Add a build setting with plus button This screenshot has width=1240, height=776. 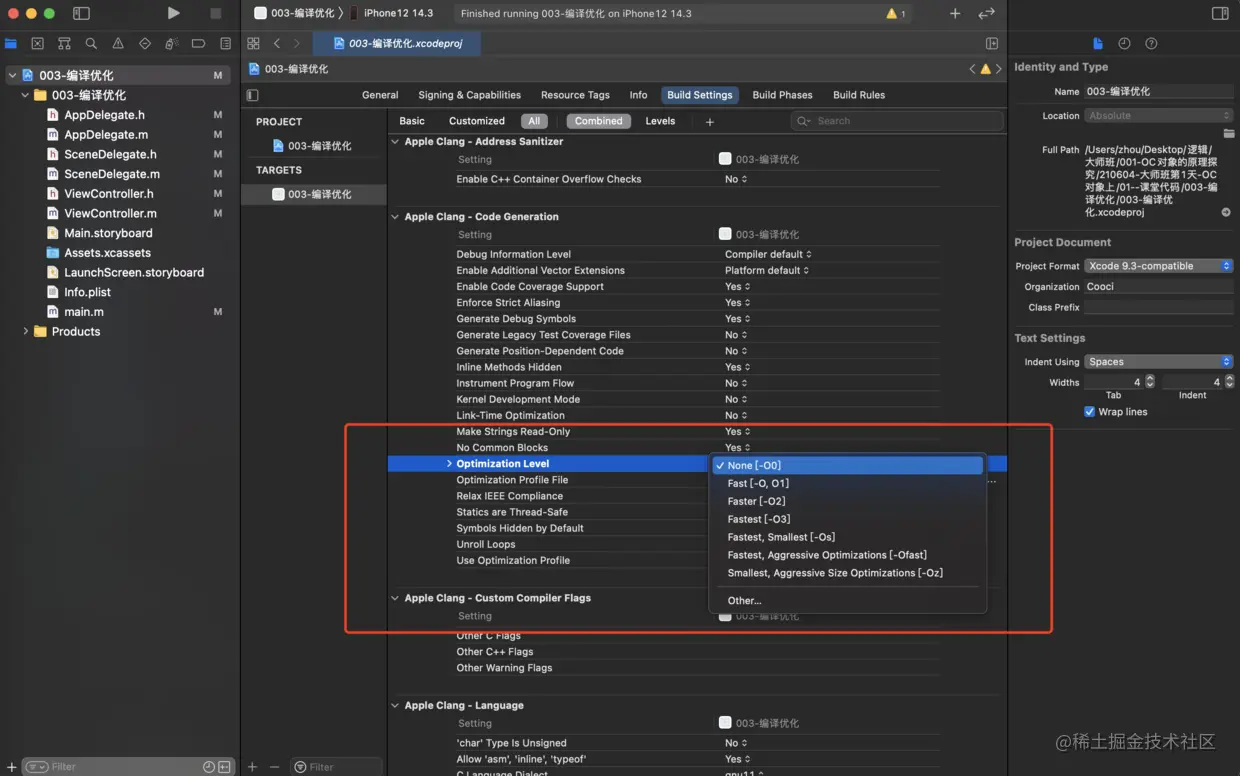(x=710, y=122)
